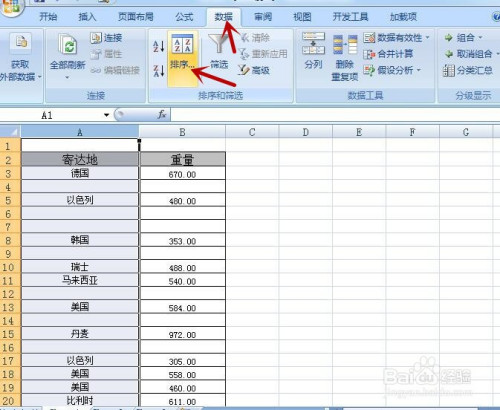
Task: Expand the What-If Analysis dropdown arrow
Action: [419, 70]
